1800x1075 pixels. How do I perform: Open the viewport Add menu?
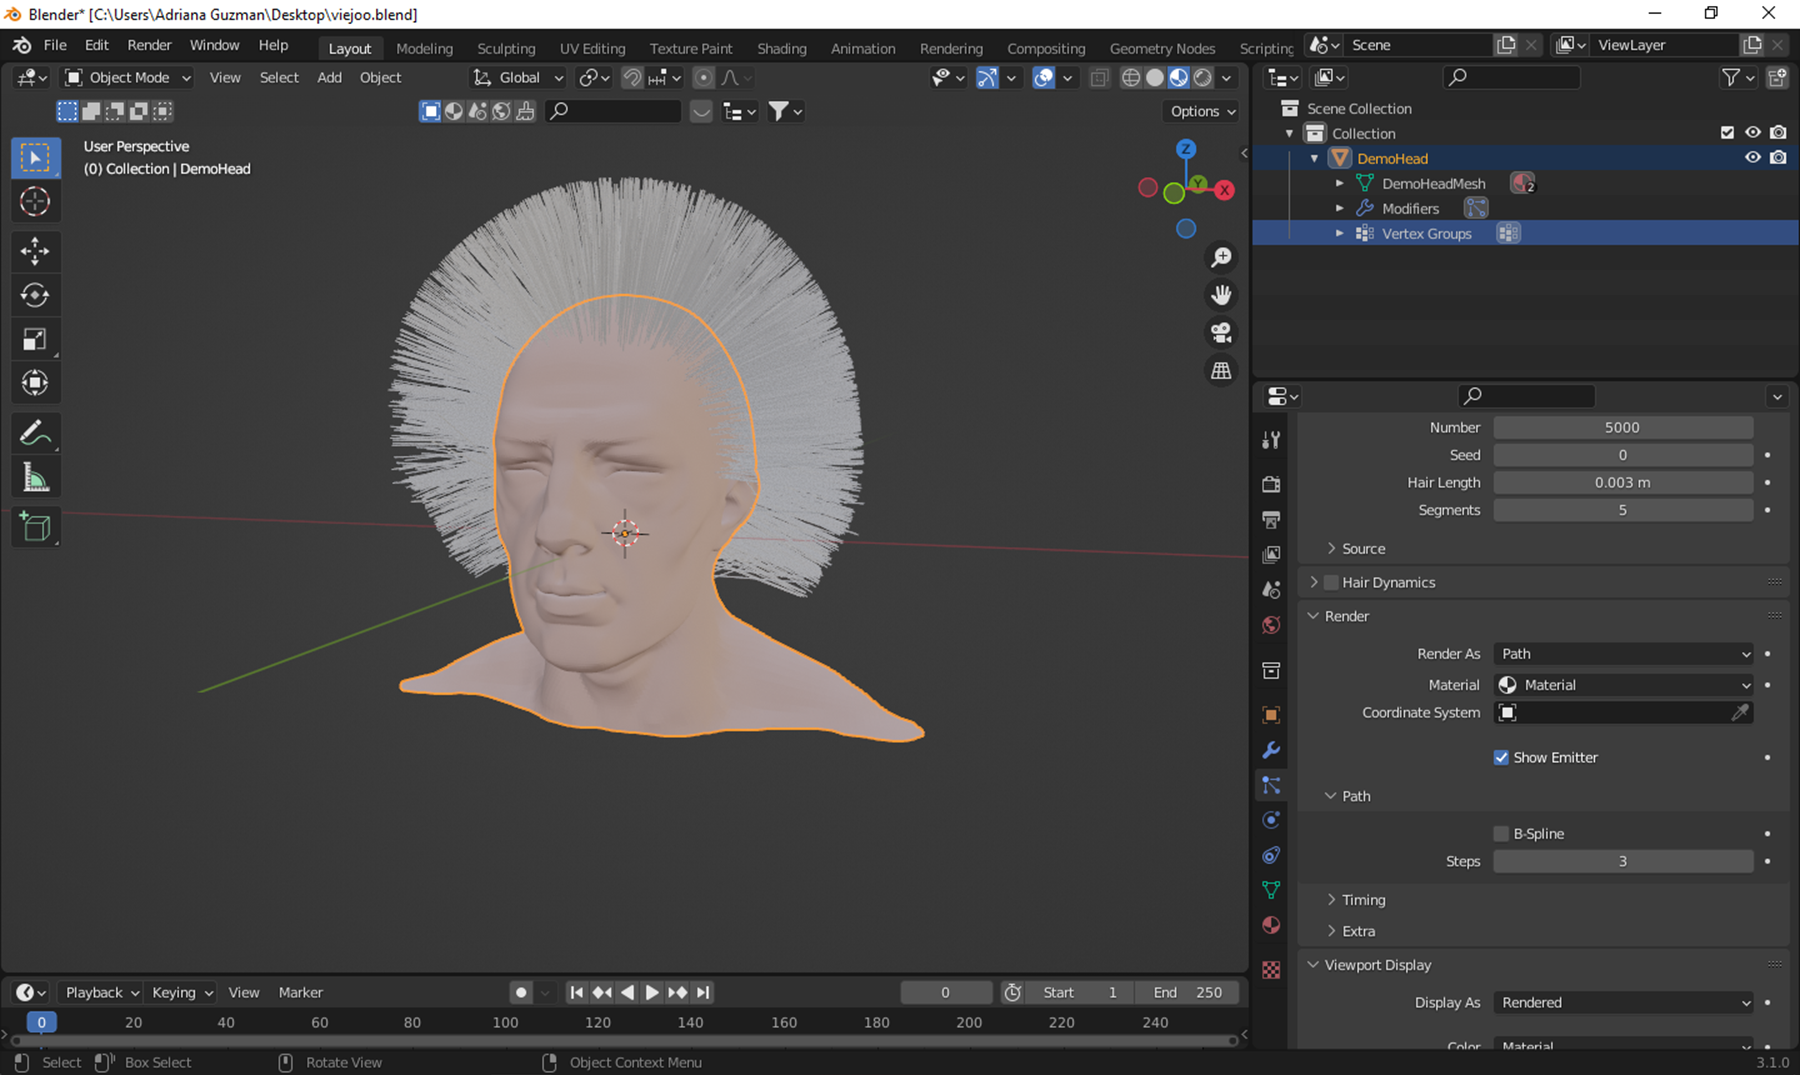(329, 77)
